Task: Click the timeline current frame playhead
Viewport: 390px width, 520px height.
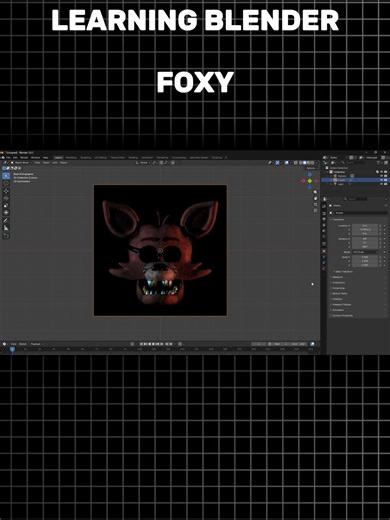Action: 12,349
